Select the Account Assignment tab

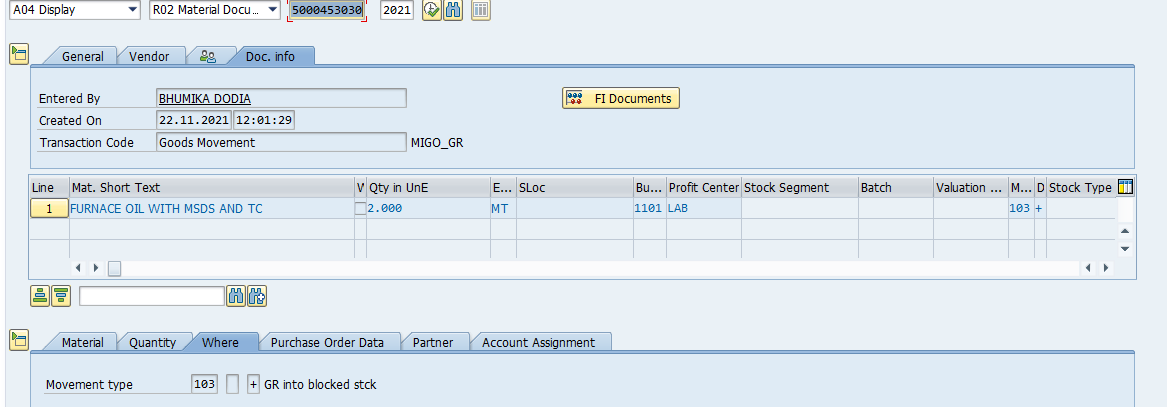[x=538, y=342]
